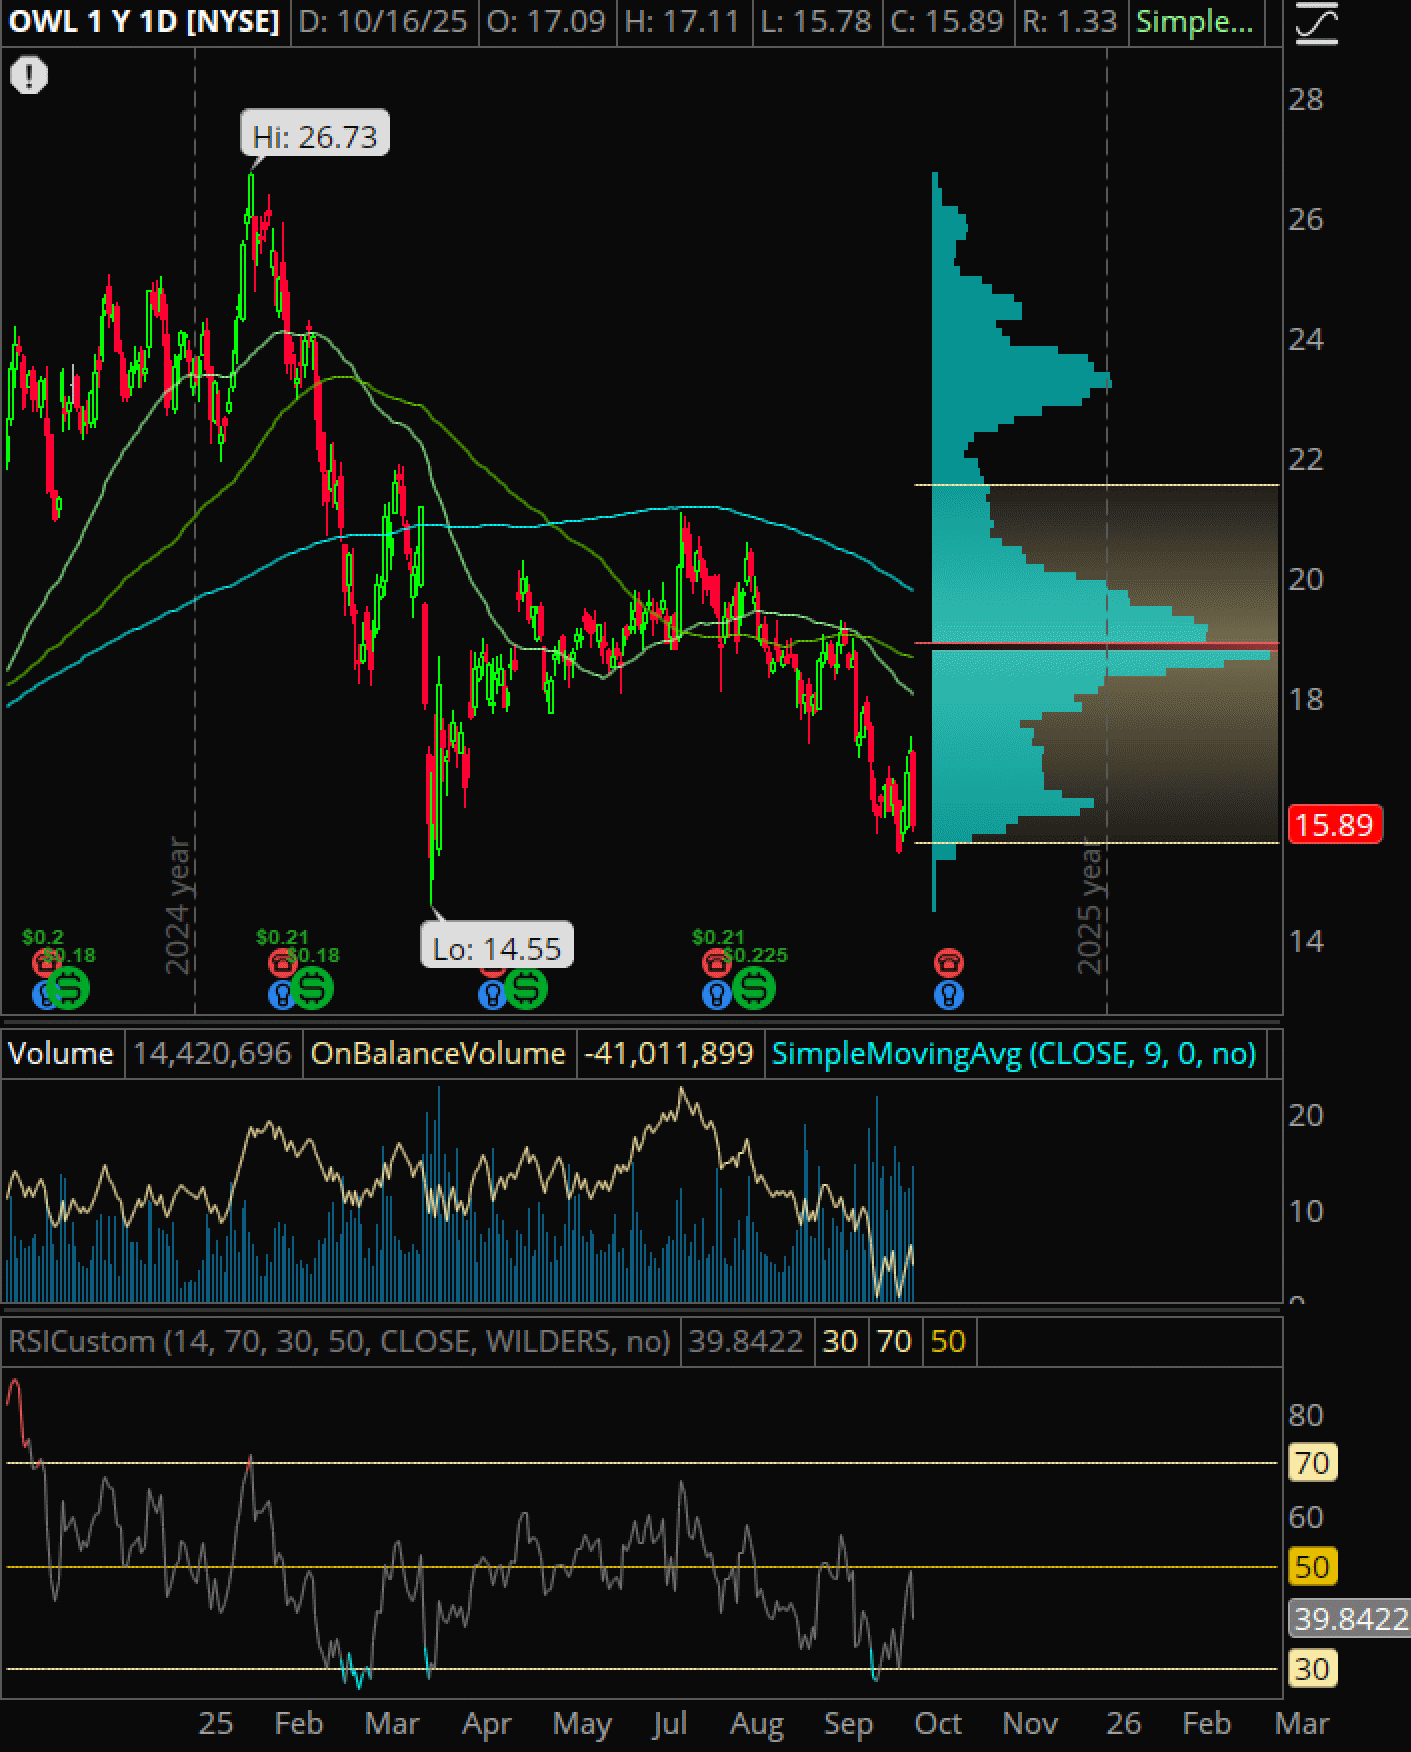Click the "O: 17.09" open price readout
The image size is (1411, 1752).
point(546,22)
